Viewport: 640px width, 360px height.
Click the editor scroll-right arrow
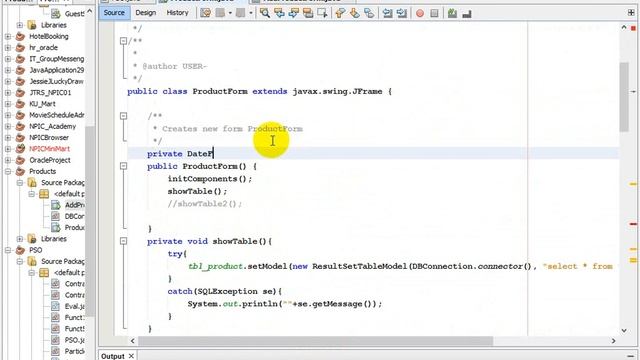(613, 340)
